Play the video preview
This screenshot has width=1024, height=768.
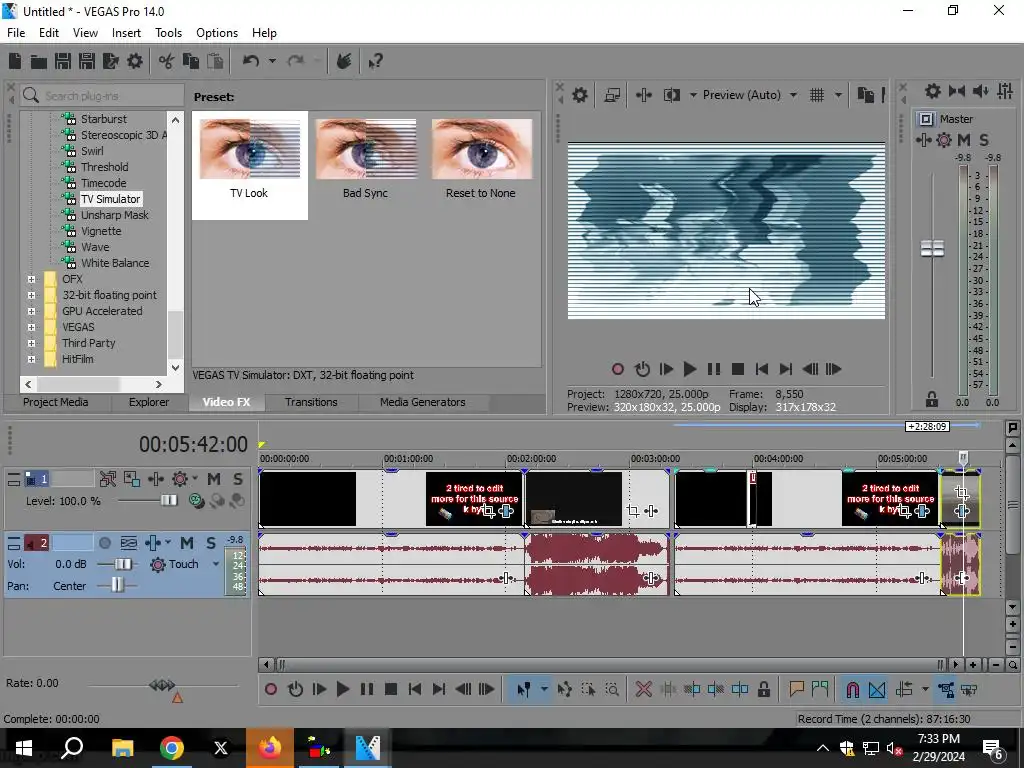[690, 369]
